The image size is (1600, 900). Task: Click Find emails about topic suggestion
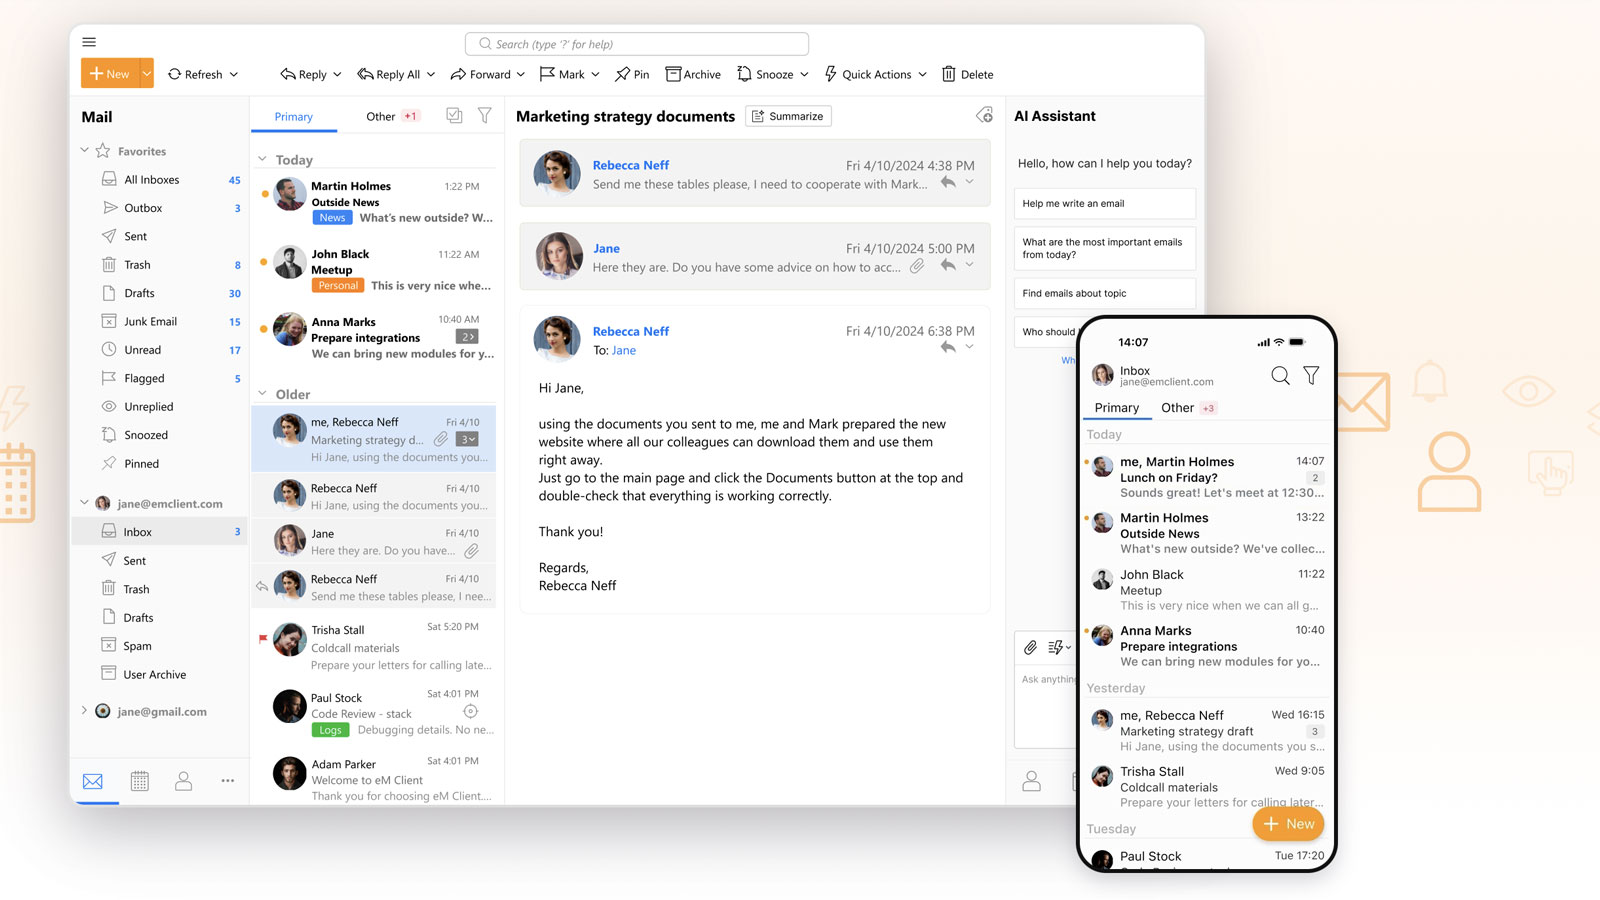point(1104,293)
